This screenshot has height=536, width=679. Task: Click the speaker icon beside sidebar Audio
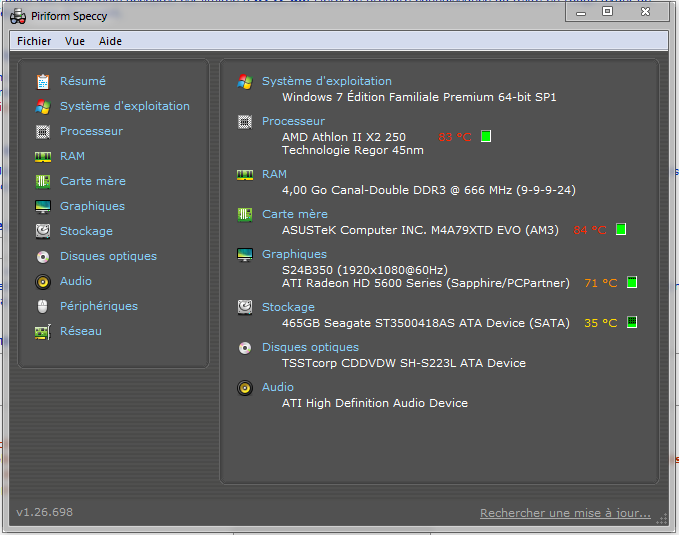pos(43,282)
